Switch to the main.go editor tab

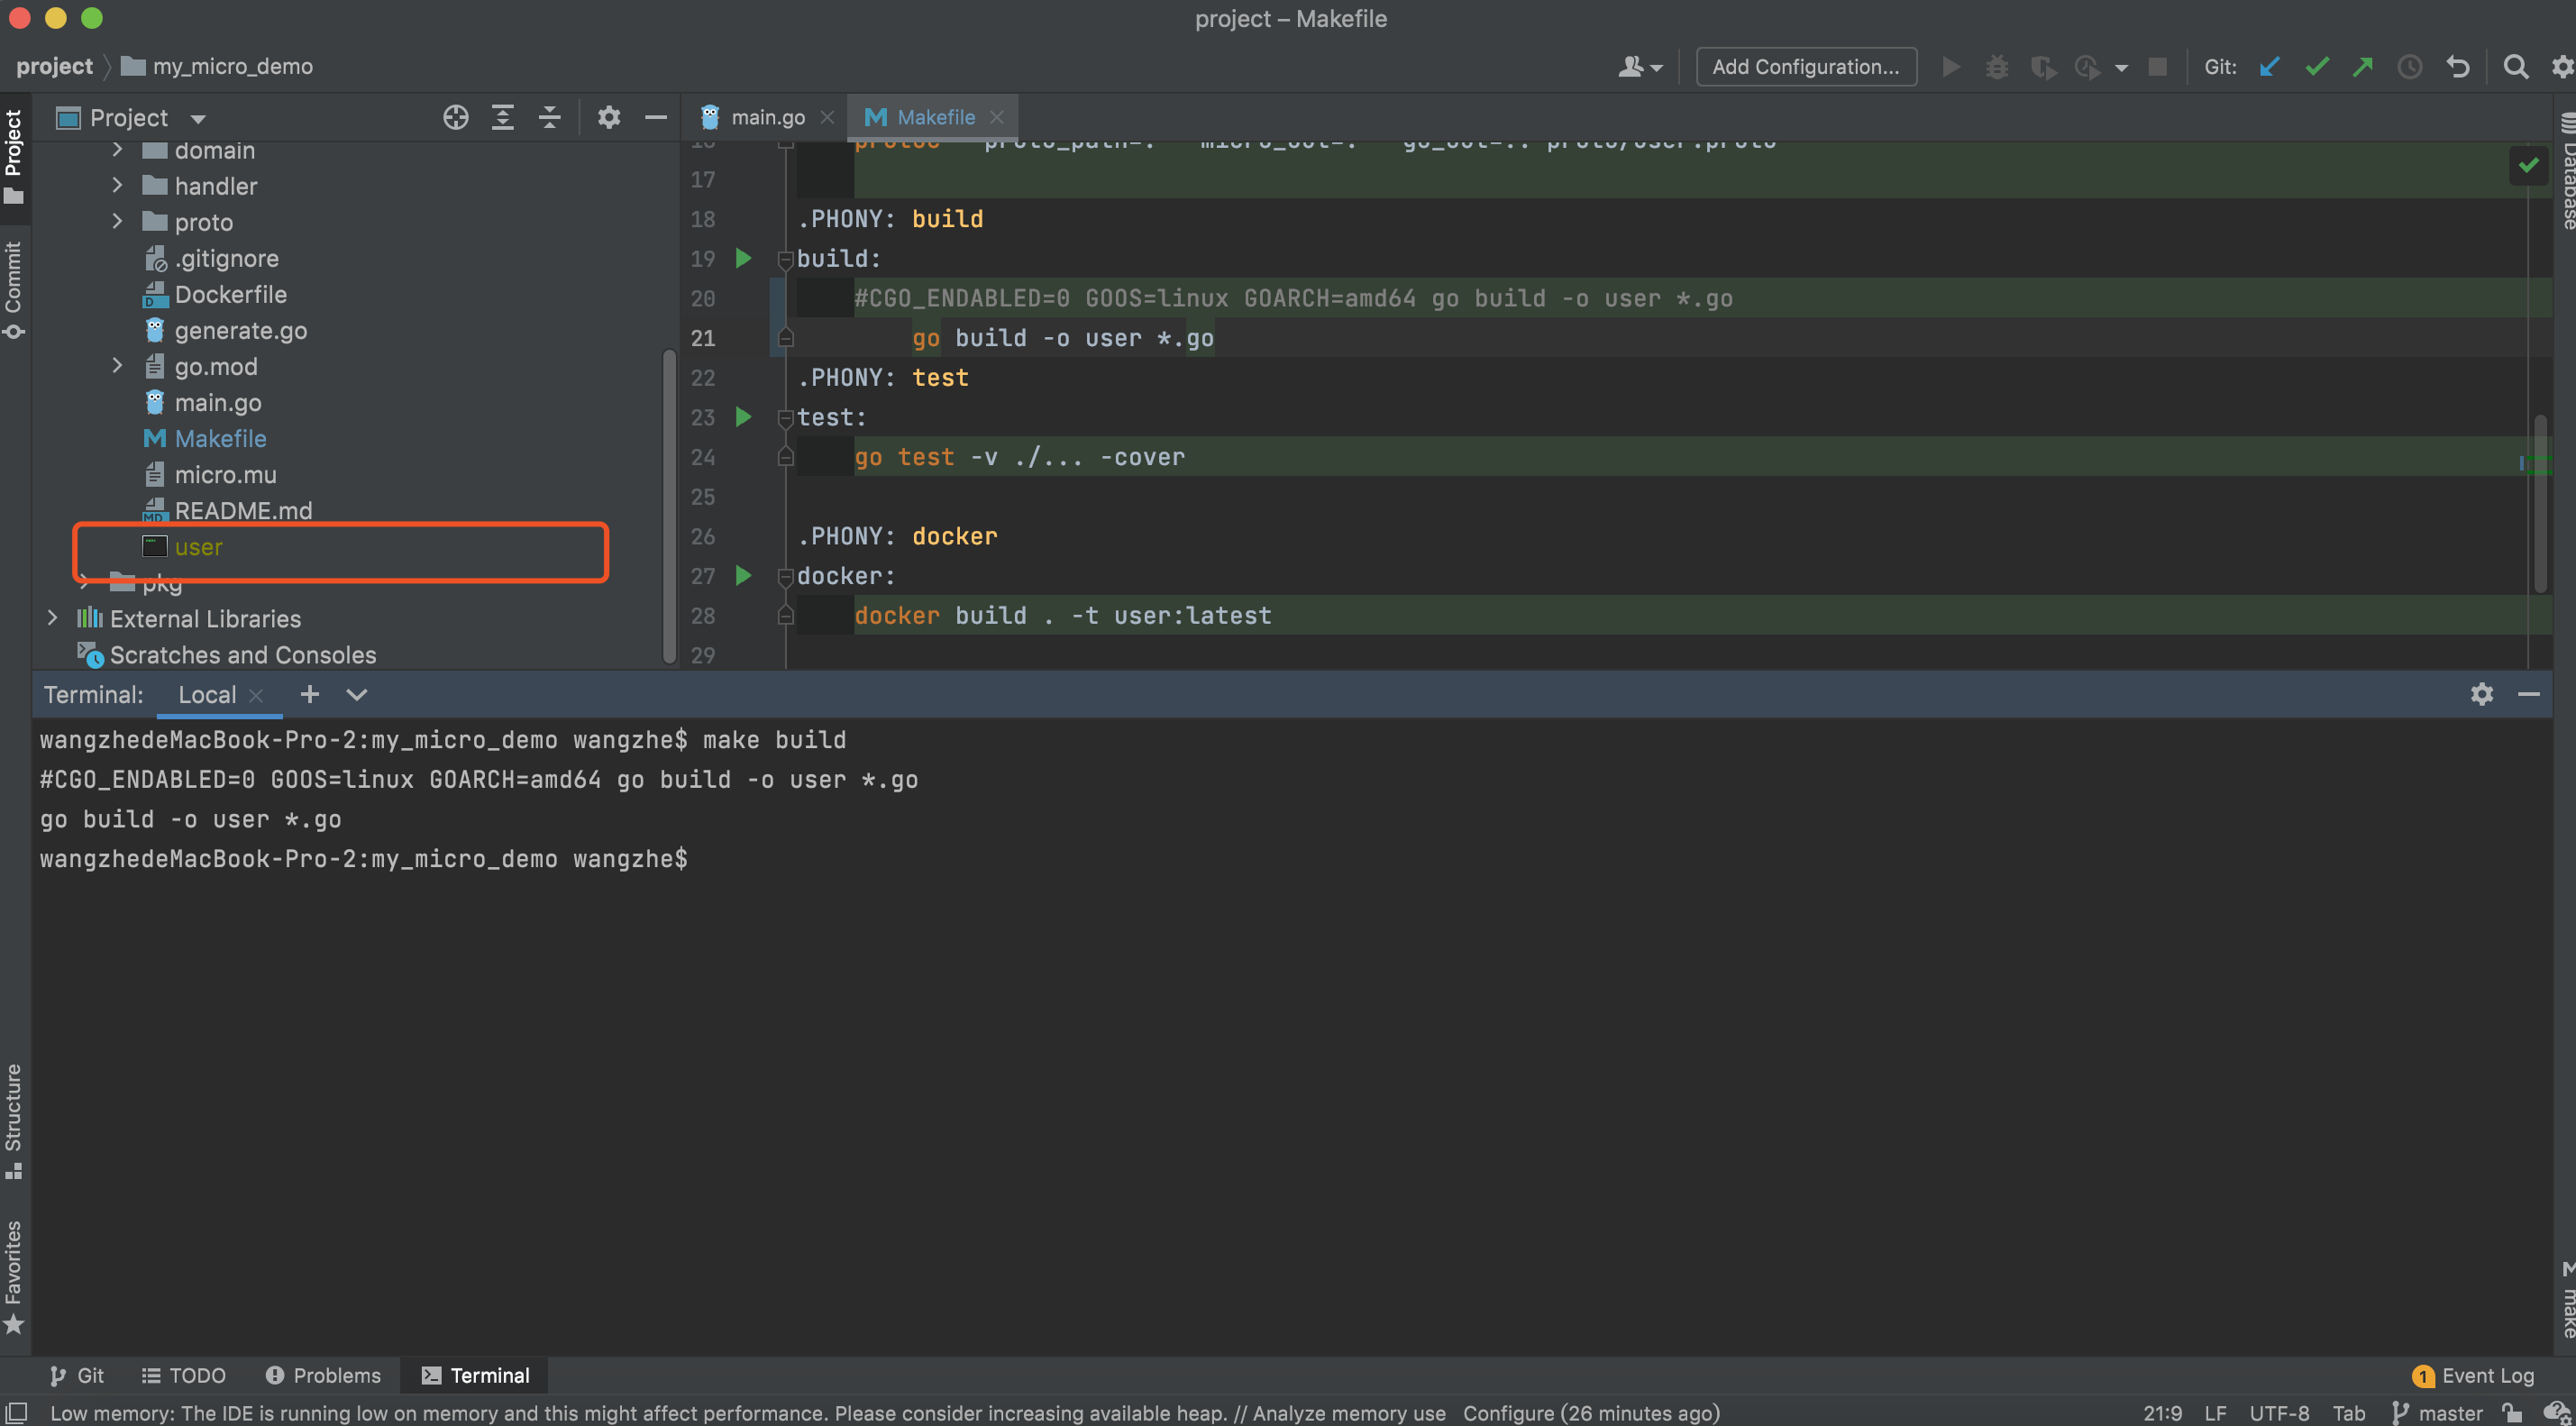tap(767, 117)
